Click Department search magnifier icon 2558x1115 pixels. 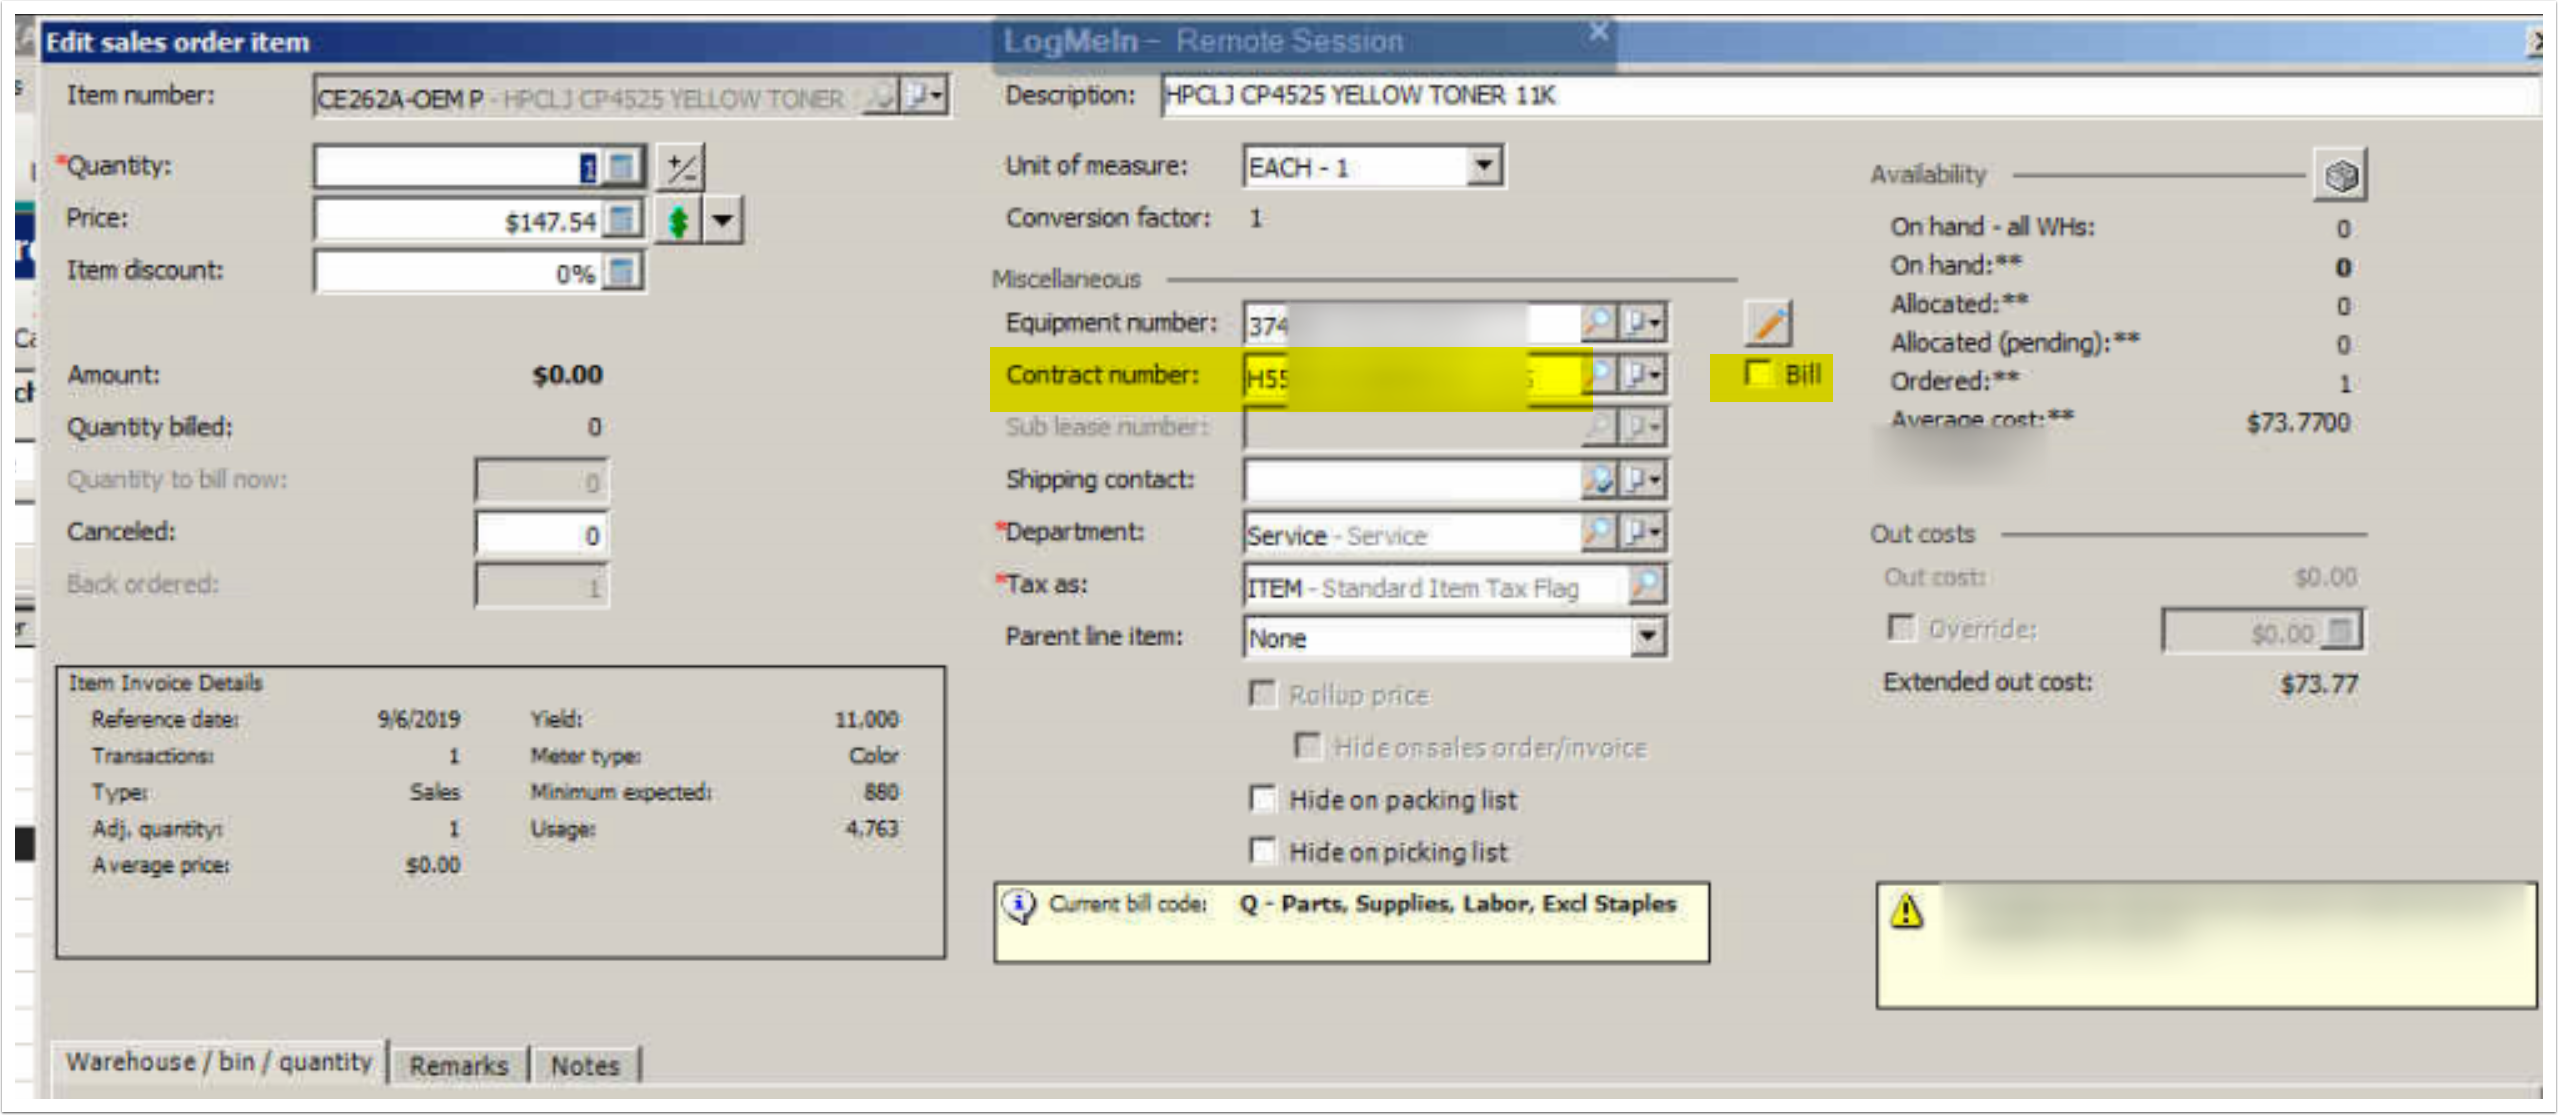tap(1597, 532)
